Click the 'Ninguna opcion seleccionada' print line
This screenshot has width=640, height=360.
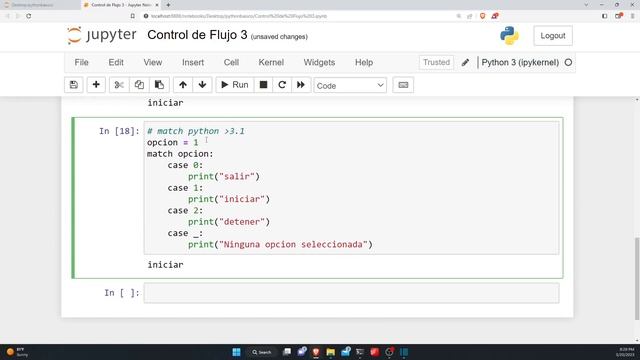(x=280, y=244)
